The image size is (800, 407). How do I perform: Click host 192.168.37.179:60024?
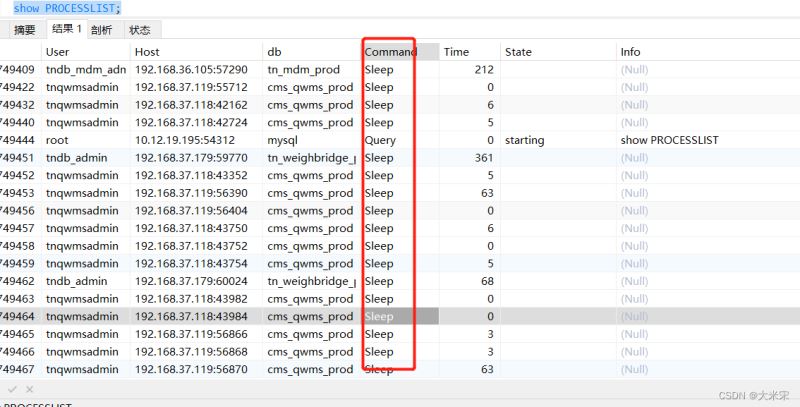pyautogui.click(x=191, y=281)
